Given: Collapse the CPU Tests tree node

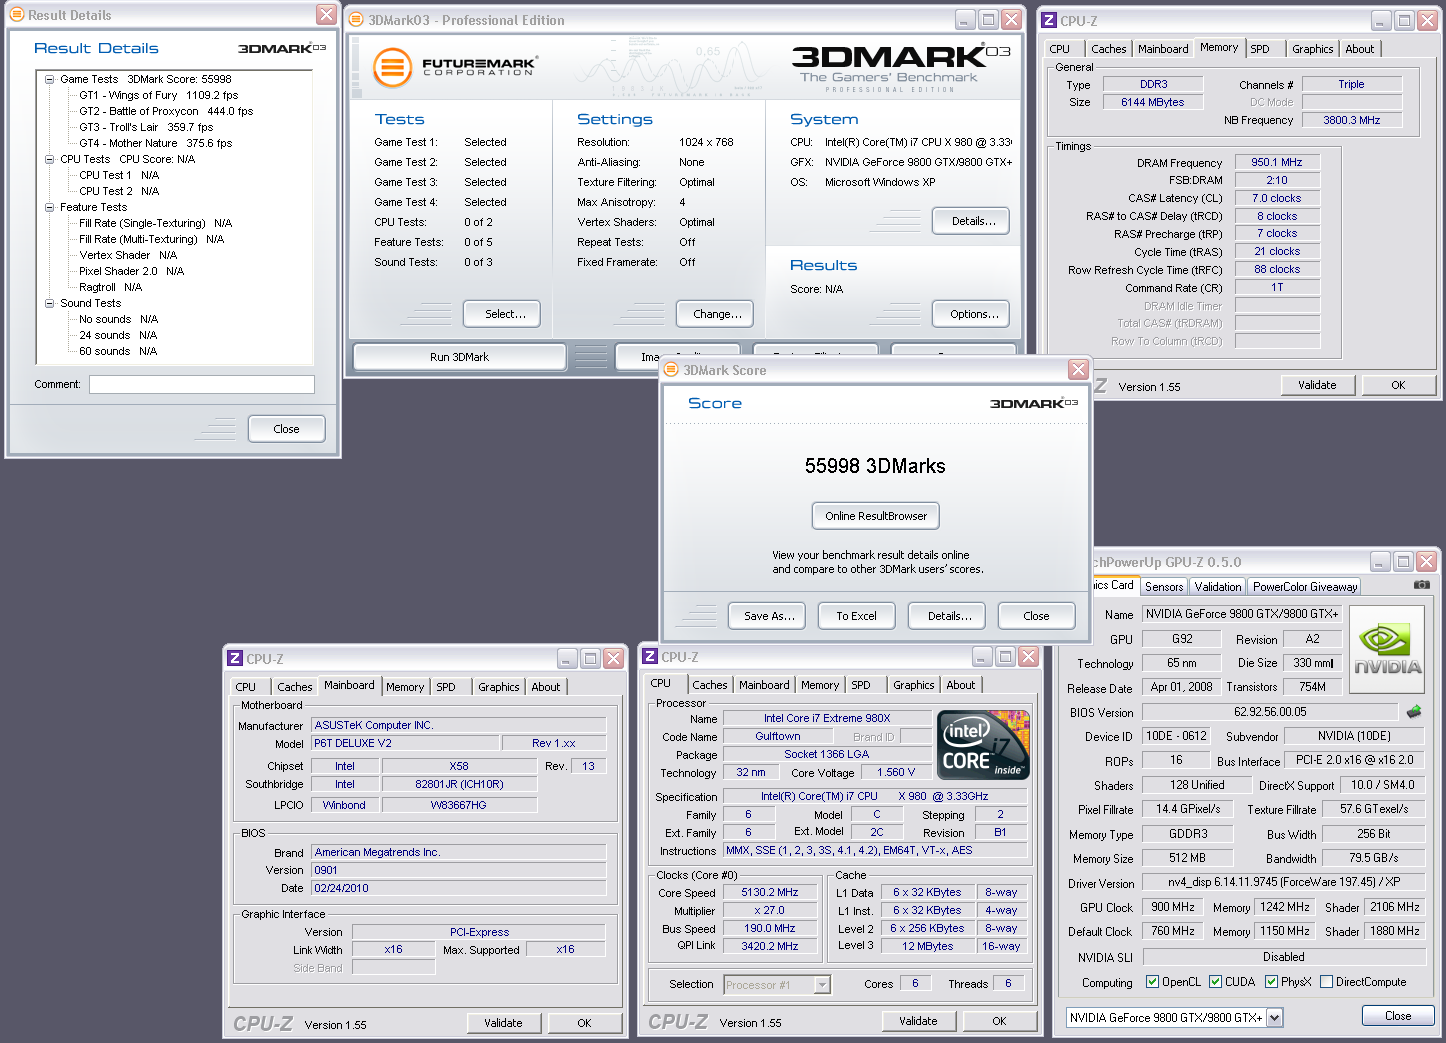Looking at the screenshot, I should [49, 159].
